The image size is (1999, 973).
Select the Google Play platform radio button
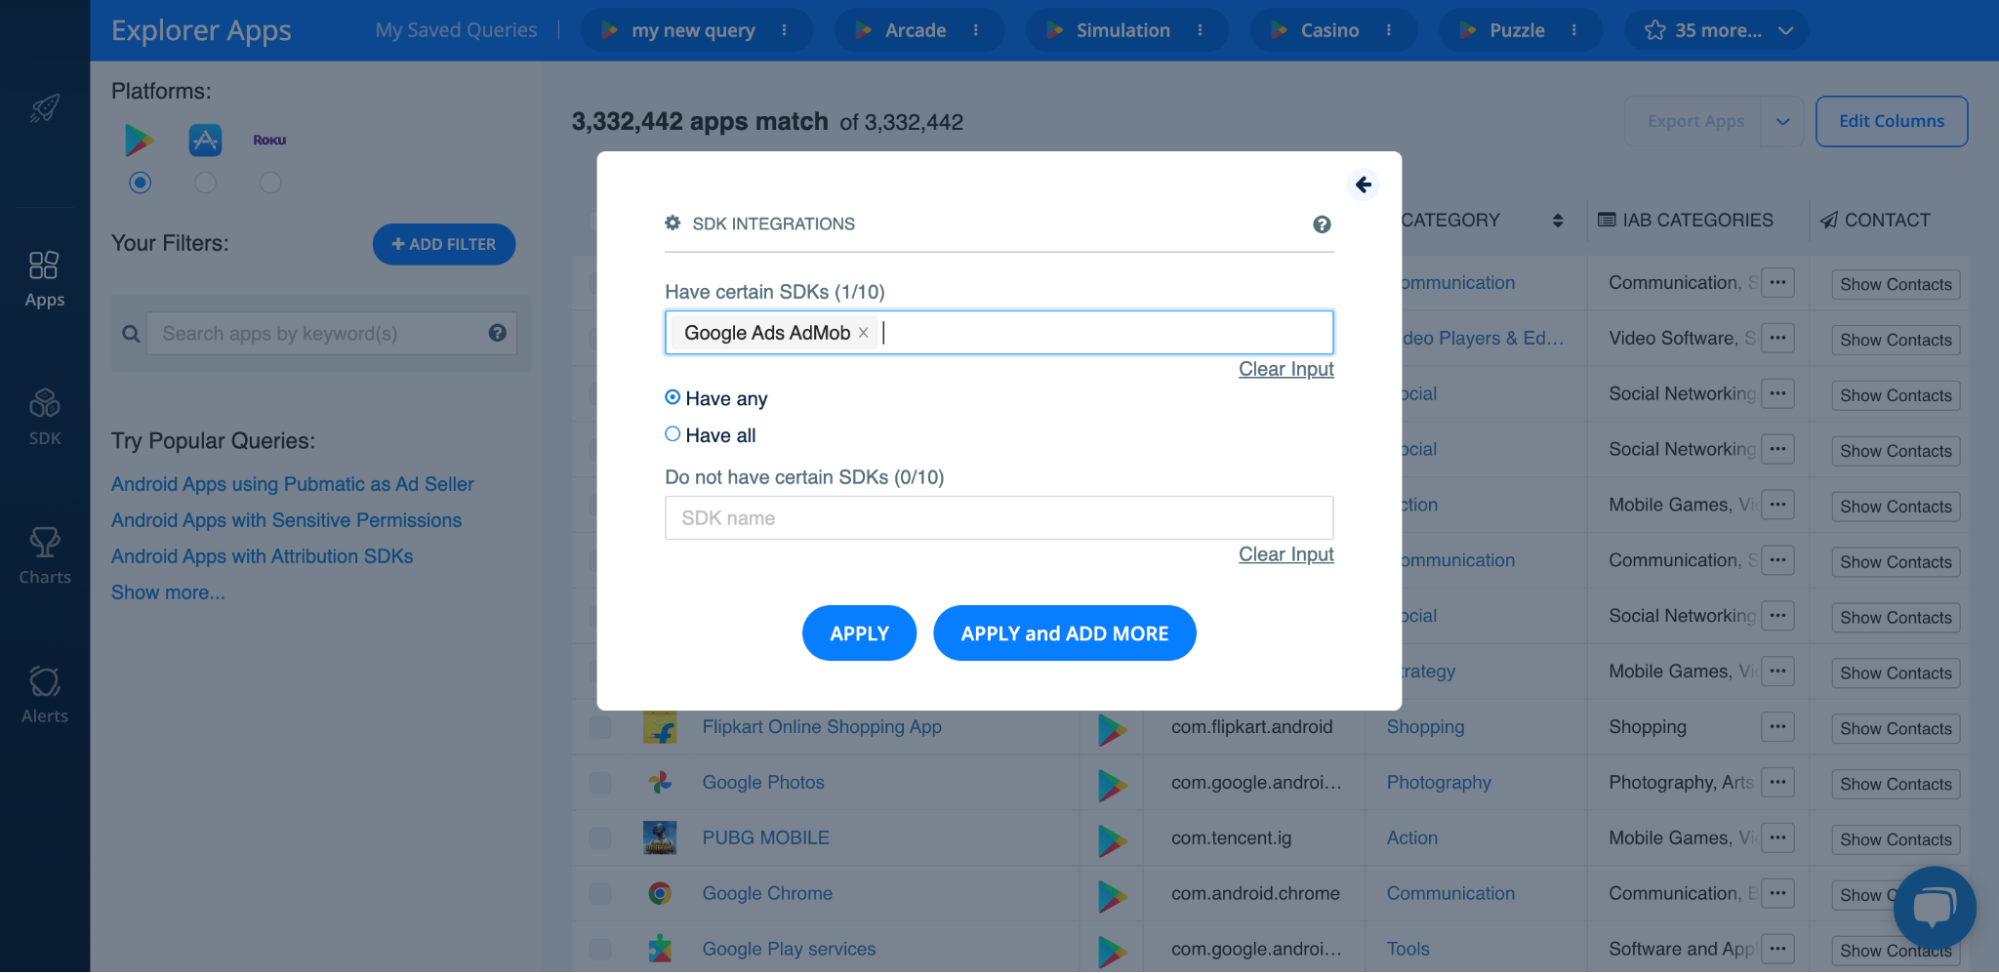(x=140, y=183)
